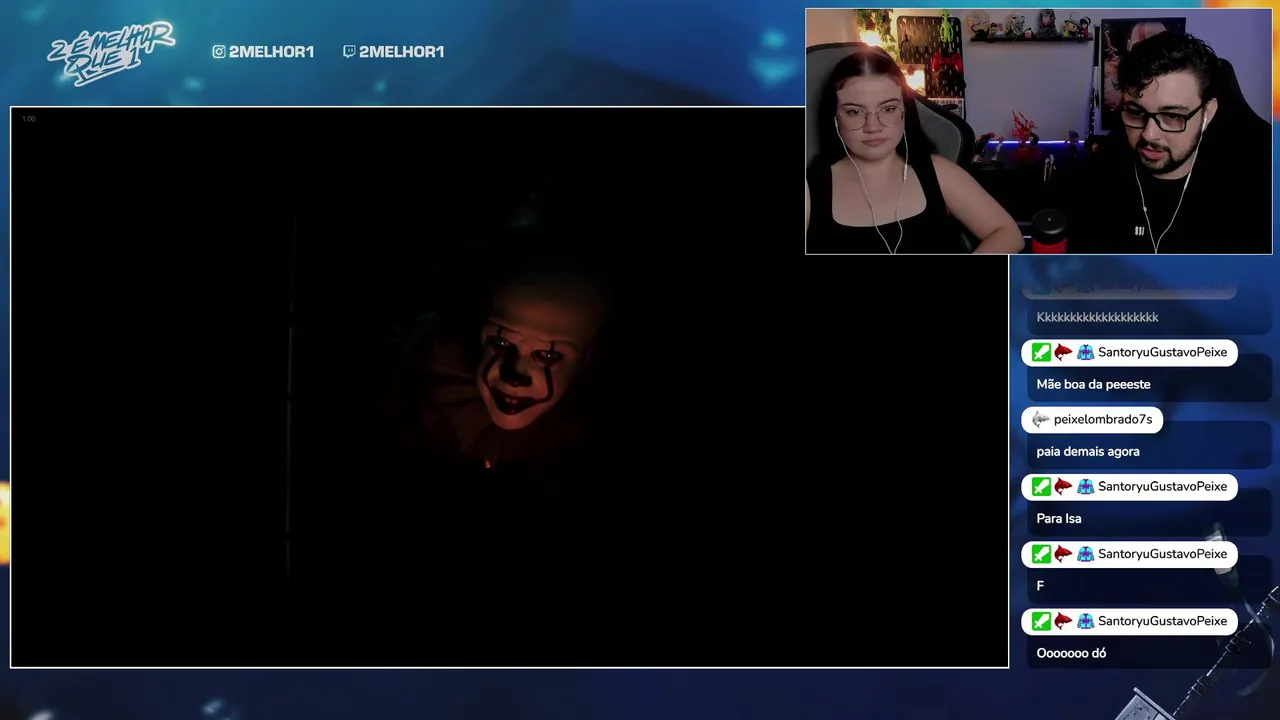Screen dimensions: 1280x720
Task: Click blue jacket badge above 'Ooooooo dó' message
Action: [1085, 621]
